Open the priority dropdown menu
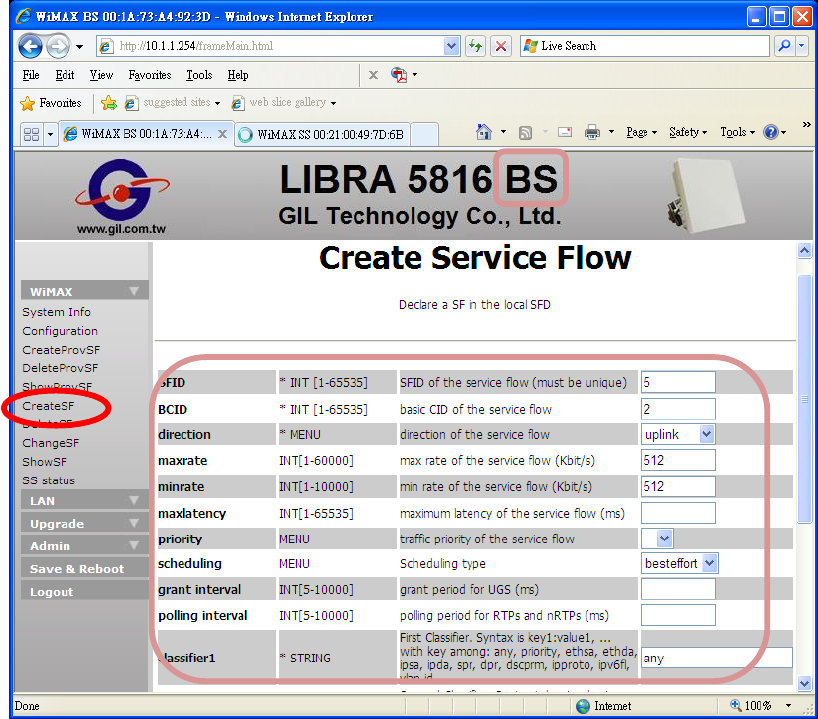The height and width of the screenshot is (719, 818). [657, 538]
